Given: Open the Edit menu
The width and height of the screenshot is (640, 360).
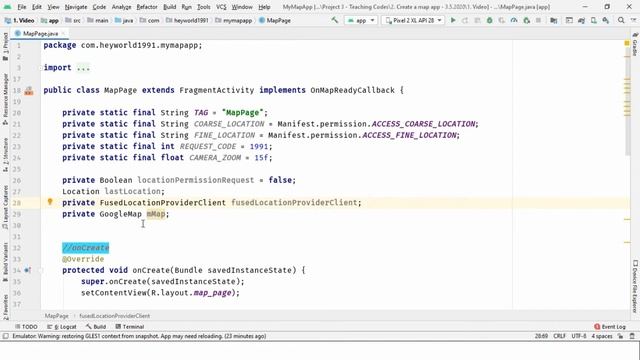Looking at the screenshot, I should [x=37, y=7].
